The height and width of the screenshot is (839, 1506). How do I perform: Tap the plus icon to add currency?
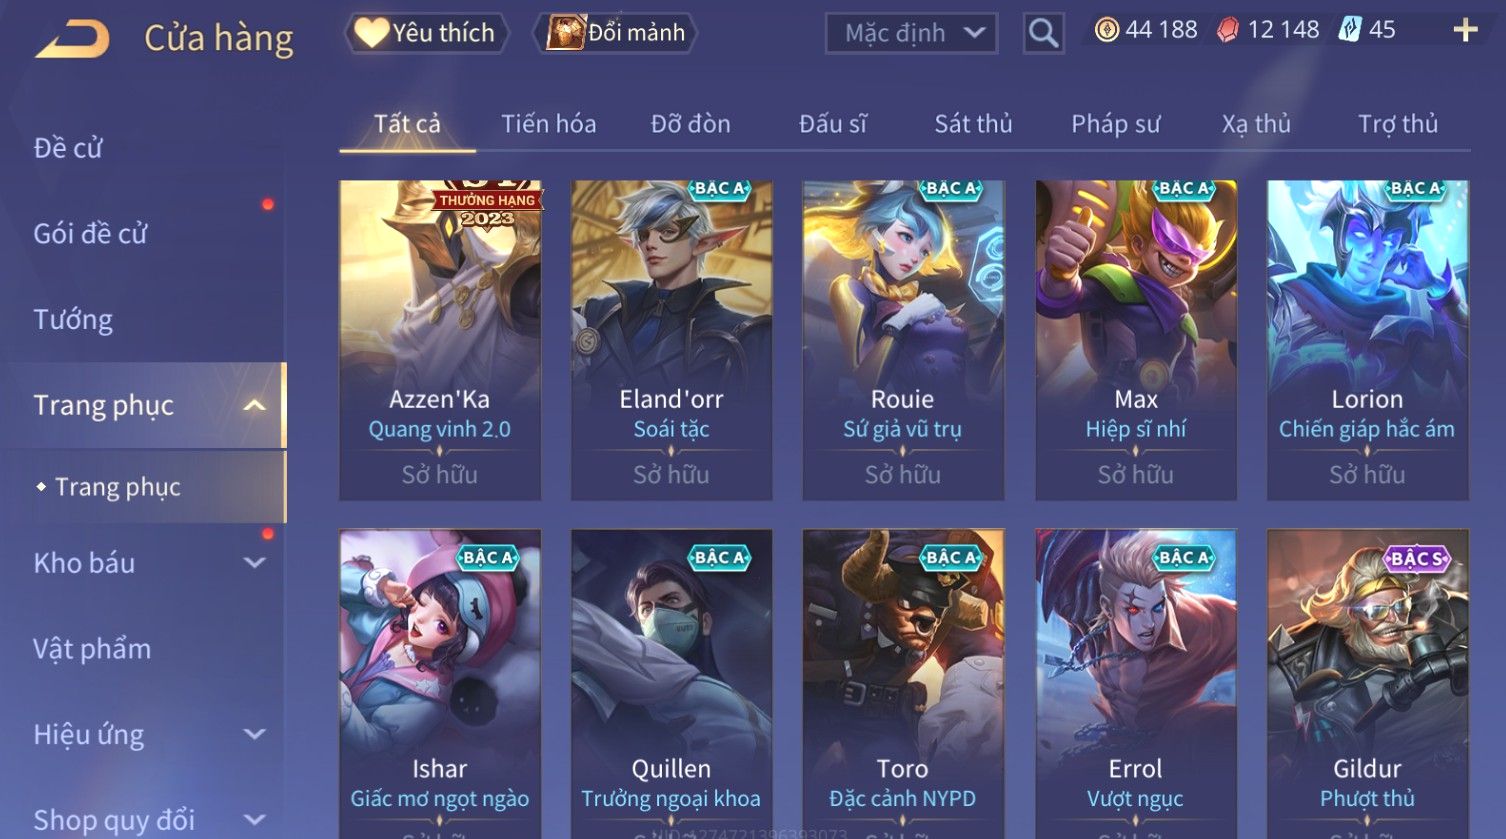[x=1465, y=30]
